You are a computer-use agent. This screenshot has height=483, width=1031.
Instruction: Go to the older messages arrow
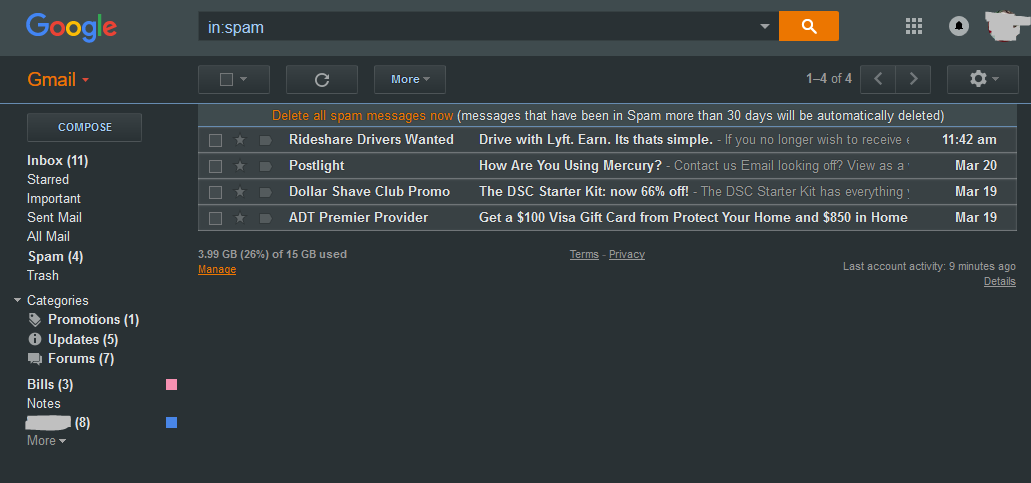[x=913, y=80]
